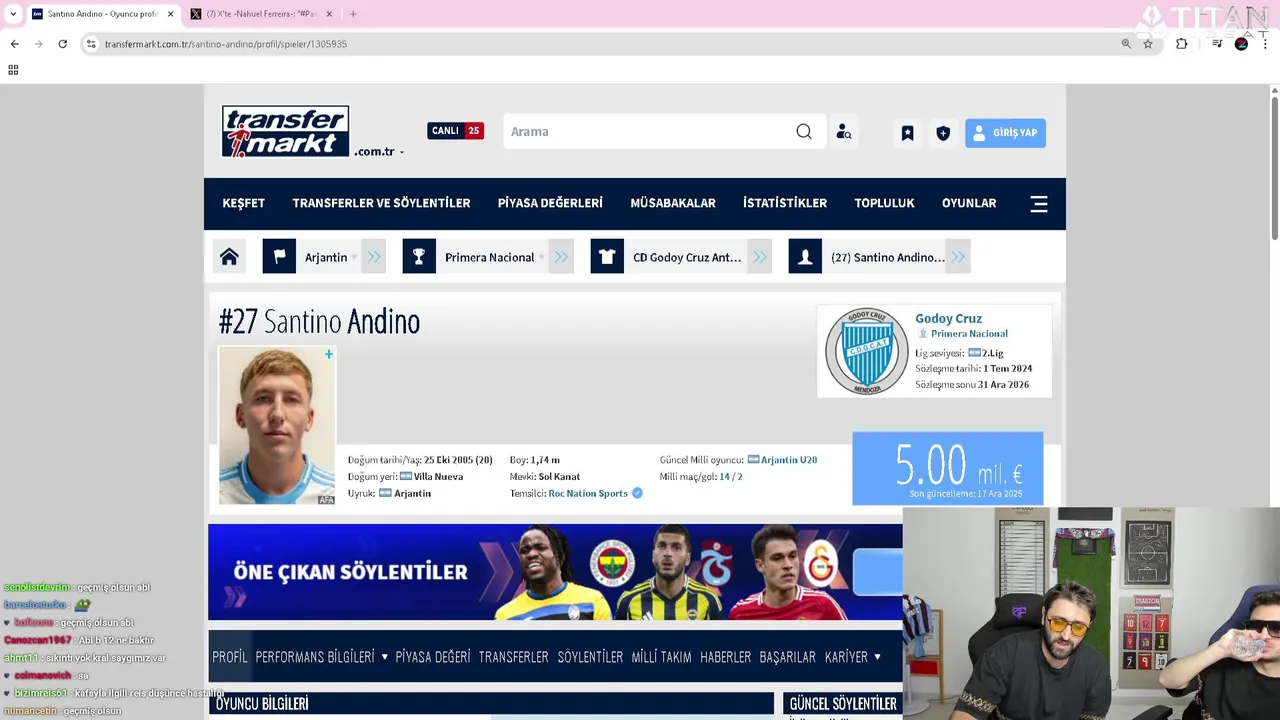Select the PROFİL tab
Image resolution: width=1280 pixels, height=720 pixels.
click(x=229, y=657)
